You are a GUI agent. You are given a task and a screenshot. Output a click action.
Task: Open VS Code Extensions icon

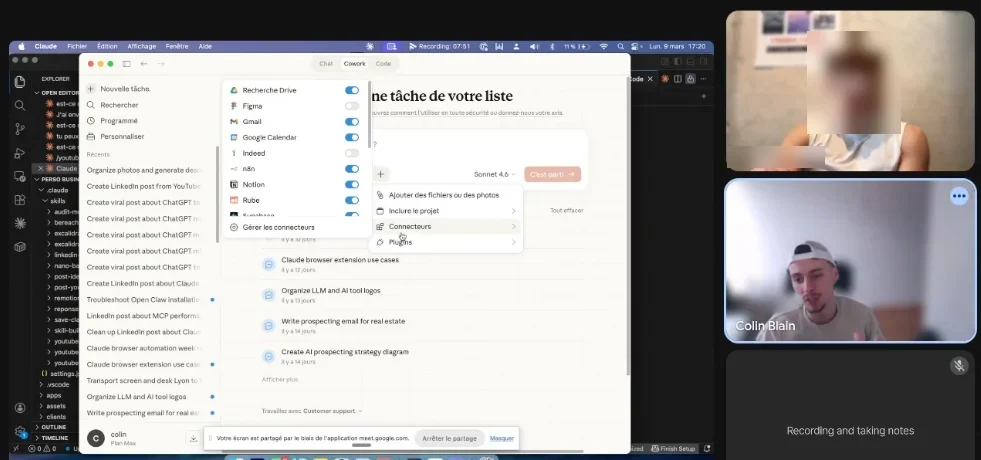(19, 200)
